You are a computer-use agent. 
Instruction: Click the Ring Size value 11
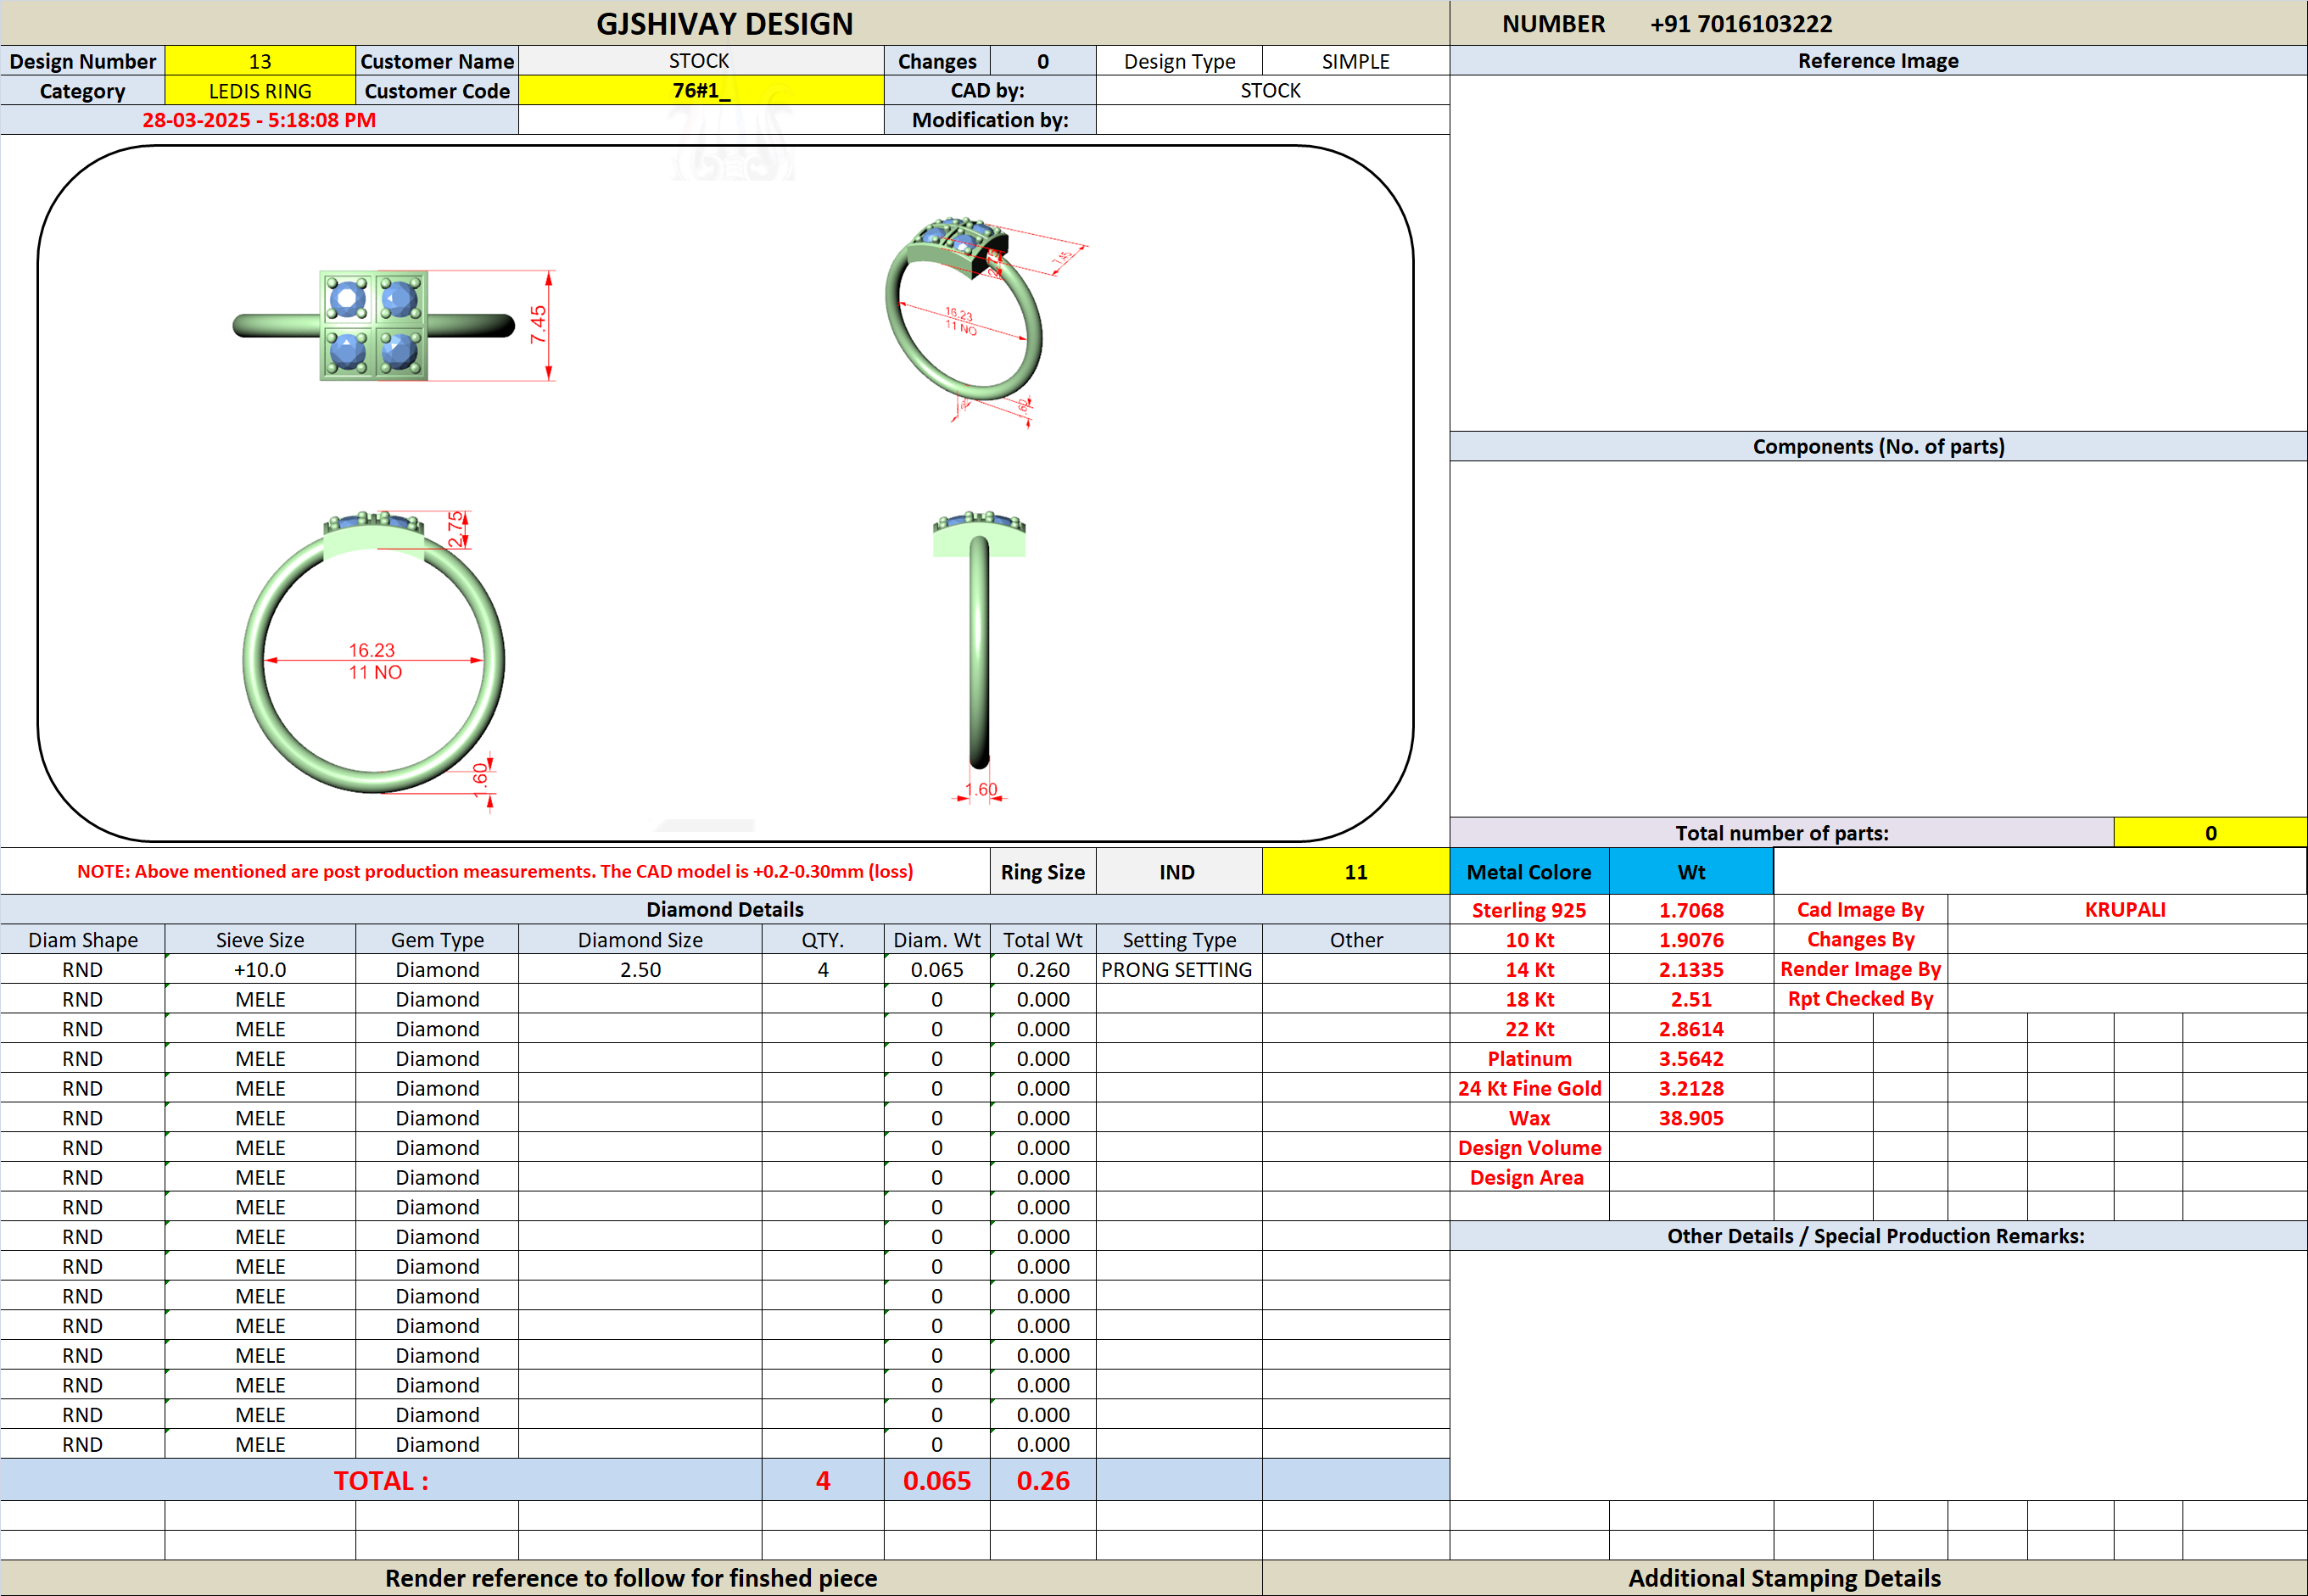[x=1356, y=872]
